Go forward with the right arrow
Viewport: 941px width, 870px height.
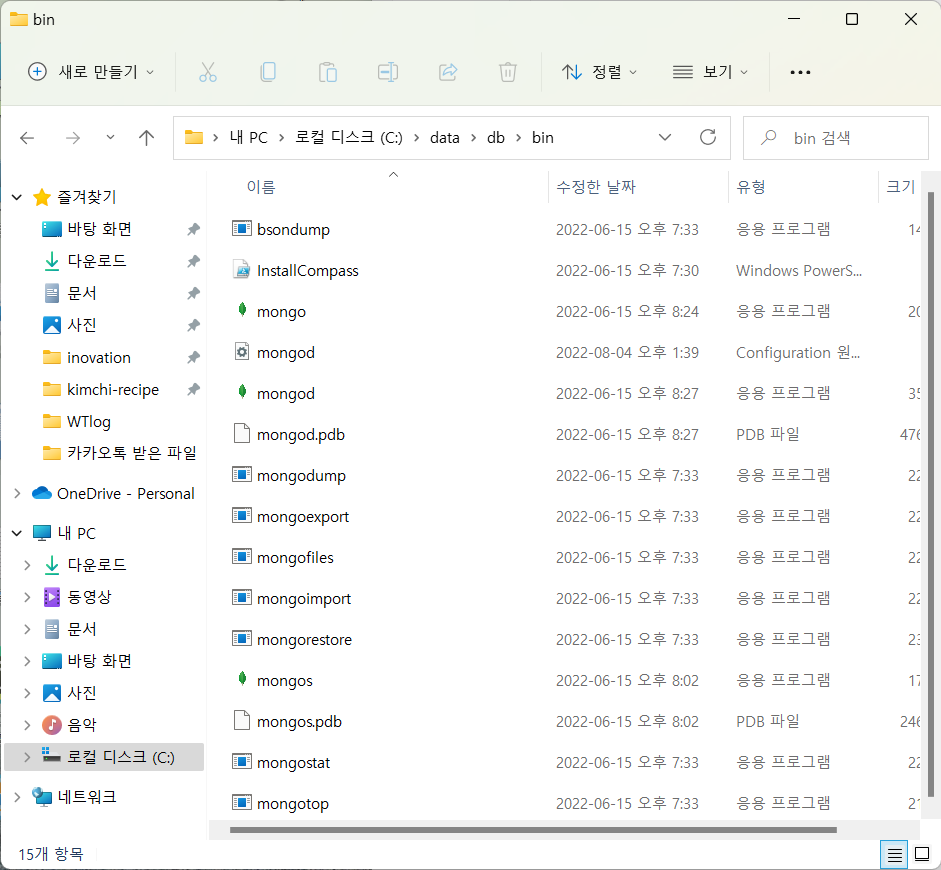(x=73, y=138)
